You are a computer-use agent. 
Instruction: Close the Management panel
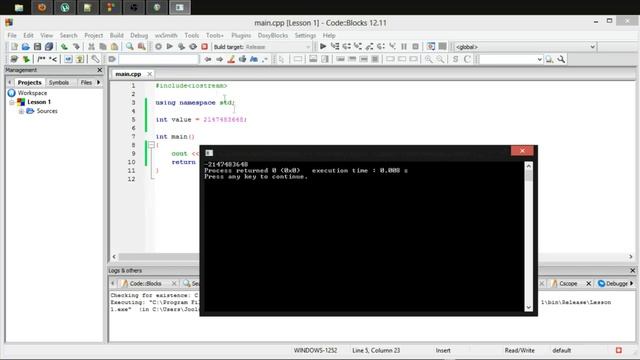click(100, 70)
